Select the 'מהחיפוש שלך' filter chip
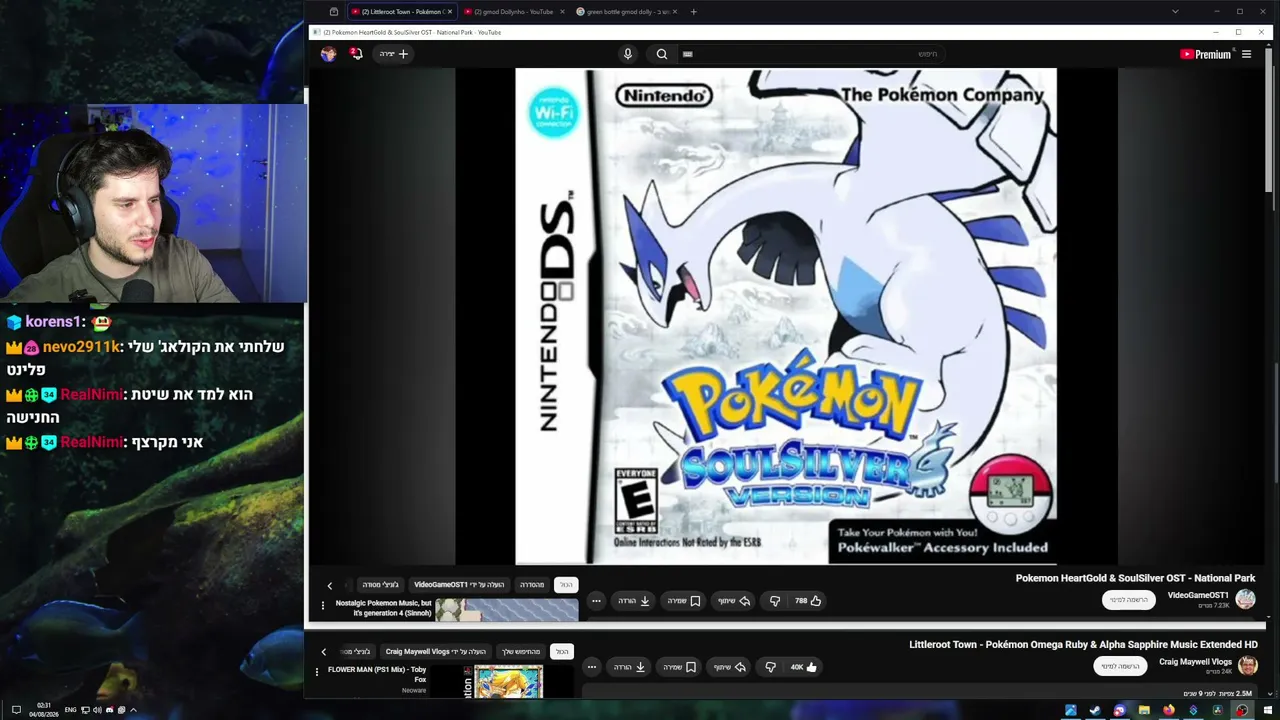The image size is (1280, 720). tap(521, 652)
